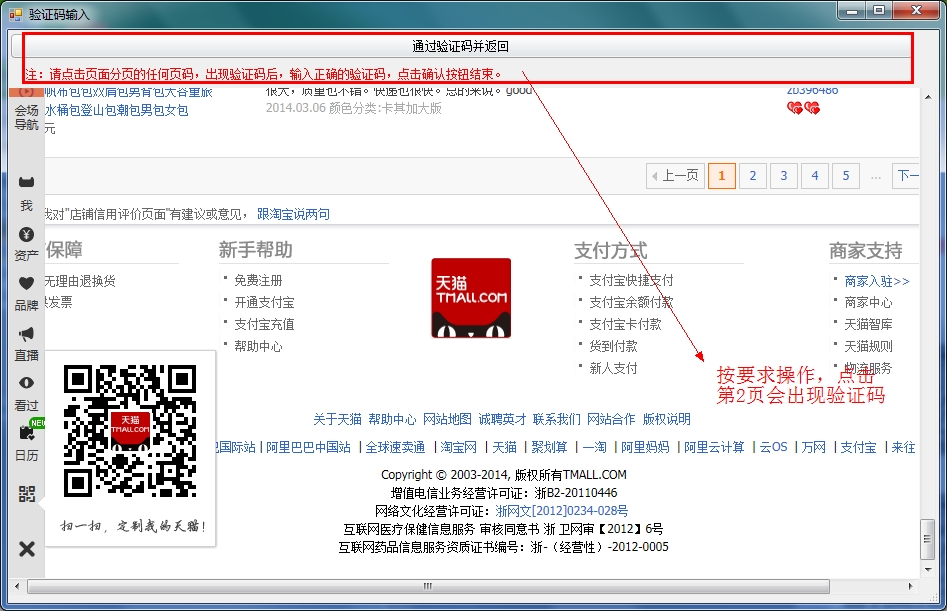Image resolution: width=947 pixels, height=611 pixels.
Task: Go to the next page 下一页
Action: (x=906, y=176)
